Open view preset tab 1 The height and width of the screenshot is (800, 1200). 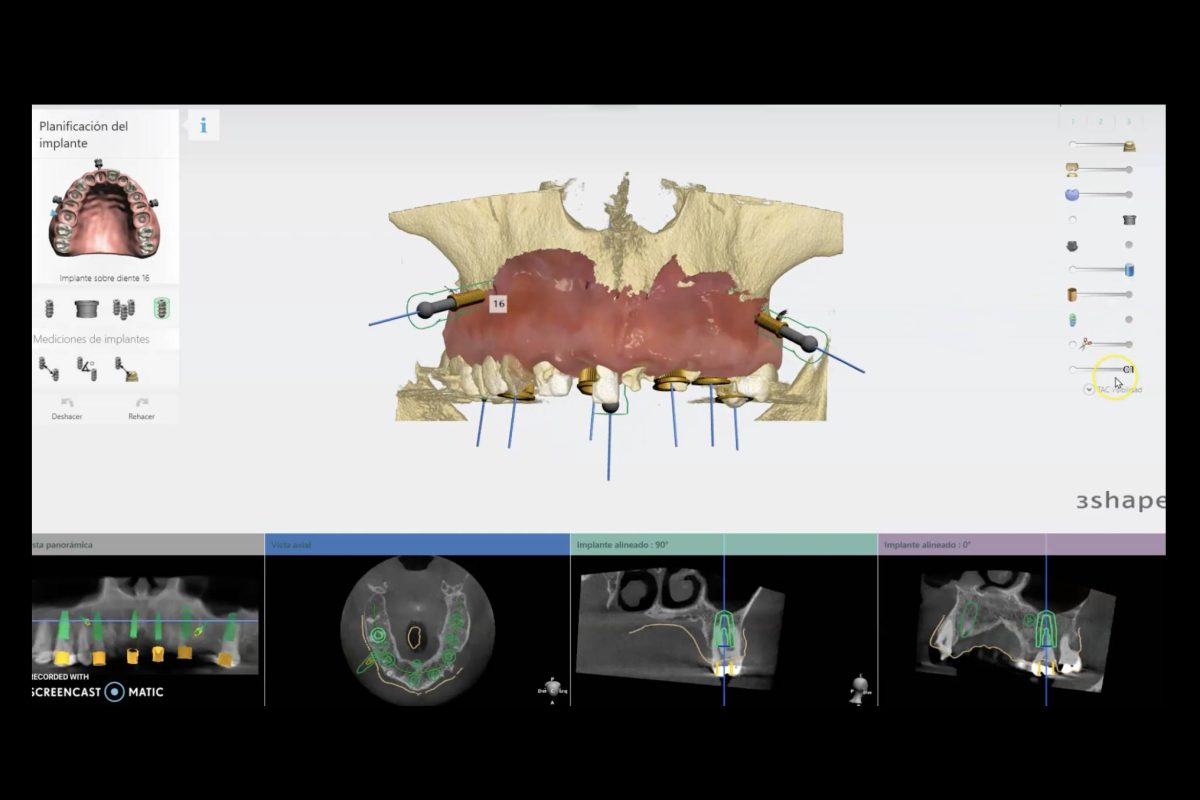click(1073, 121)
